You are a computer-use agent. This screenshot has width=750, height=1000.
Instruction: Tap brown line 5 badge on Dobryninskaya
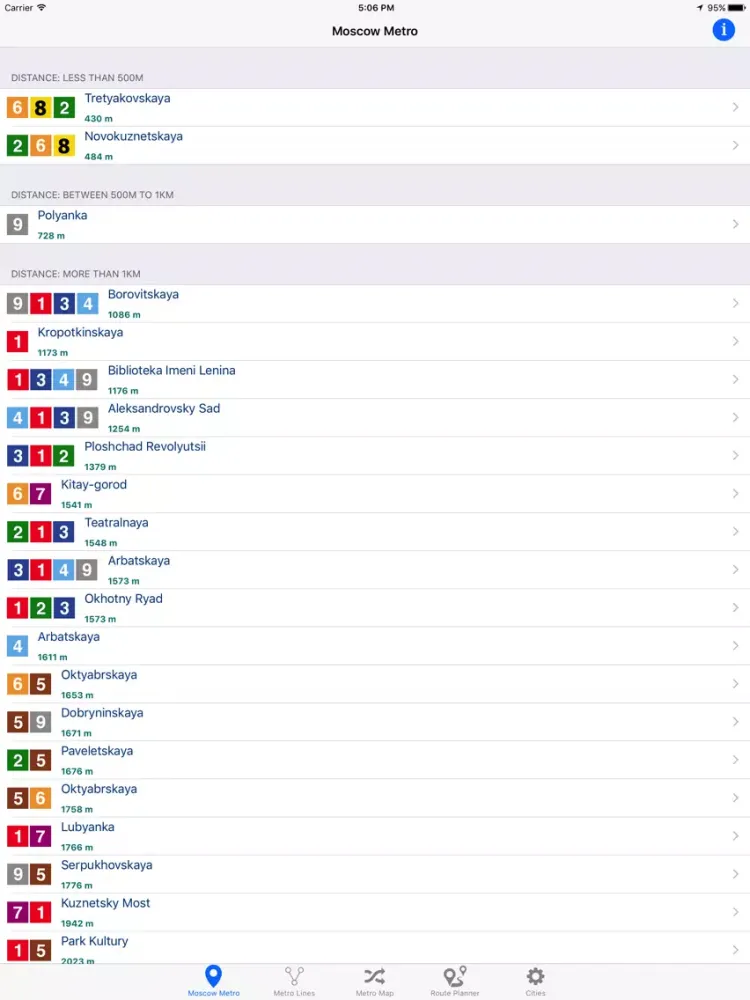pyautogui.click(x=17, y=723)
